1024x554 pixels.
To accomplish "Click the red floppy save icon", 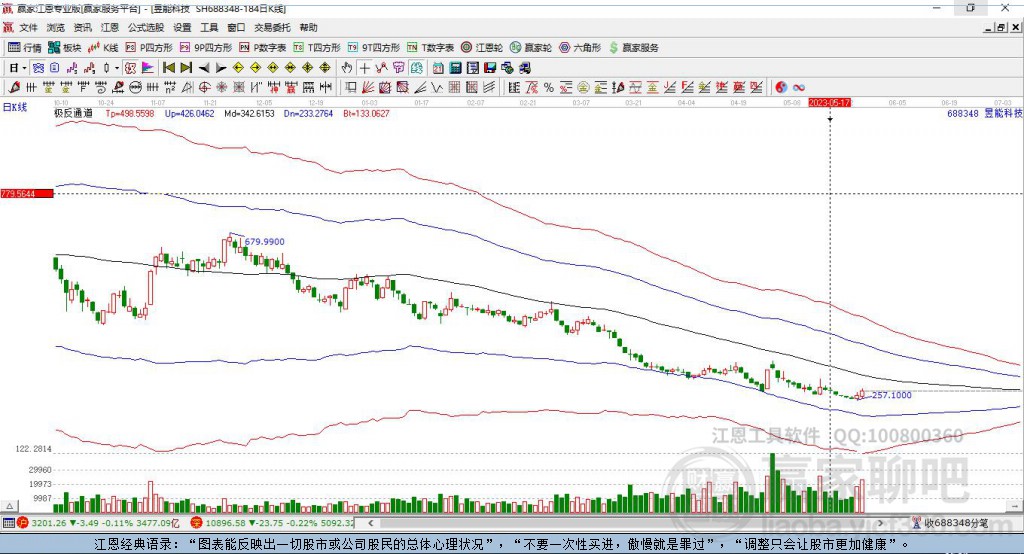I will pos(490,68).
